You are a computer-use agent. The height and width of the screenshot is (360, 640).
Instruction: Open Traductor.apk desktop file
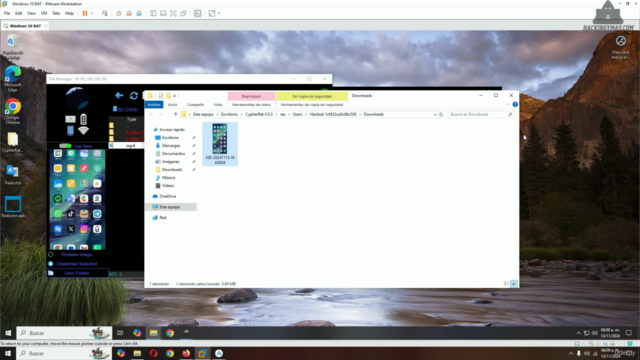tap(13, 207)
